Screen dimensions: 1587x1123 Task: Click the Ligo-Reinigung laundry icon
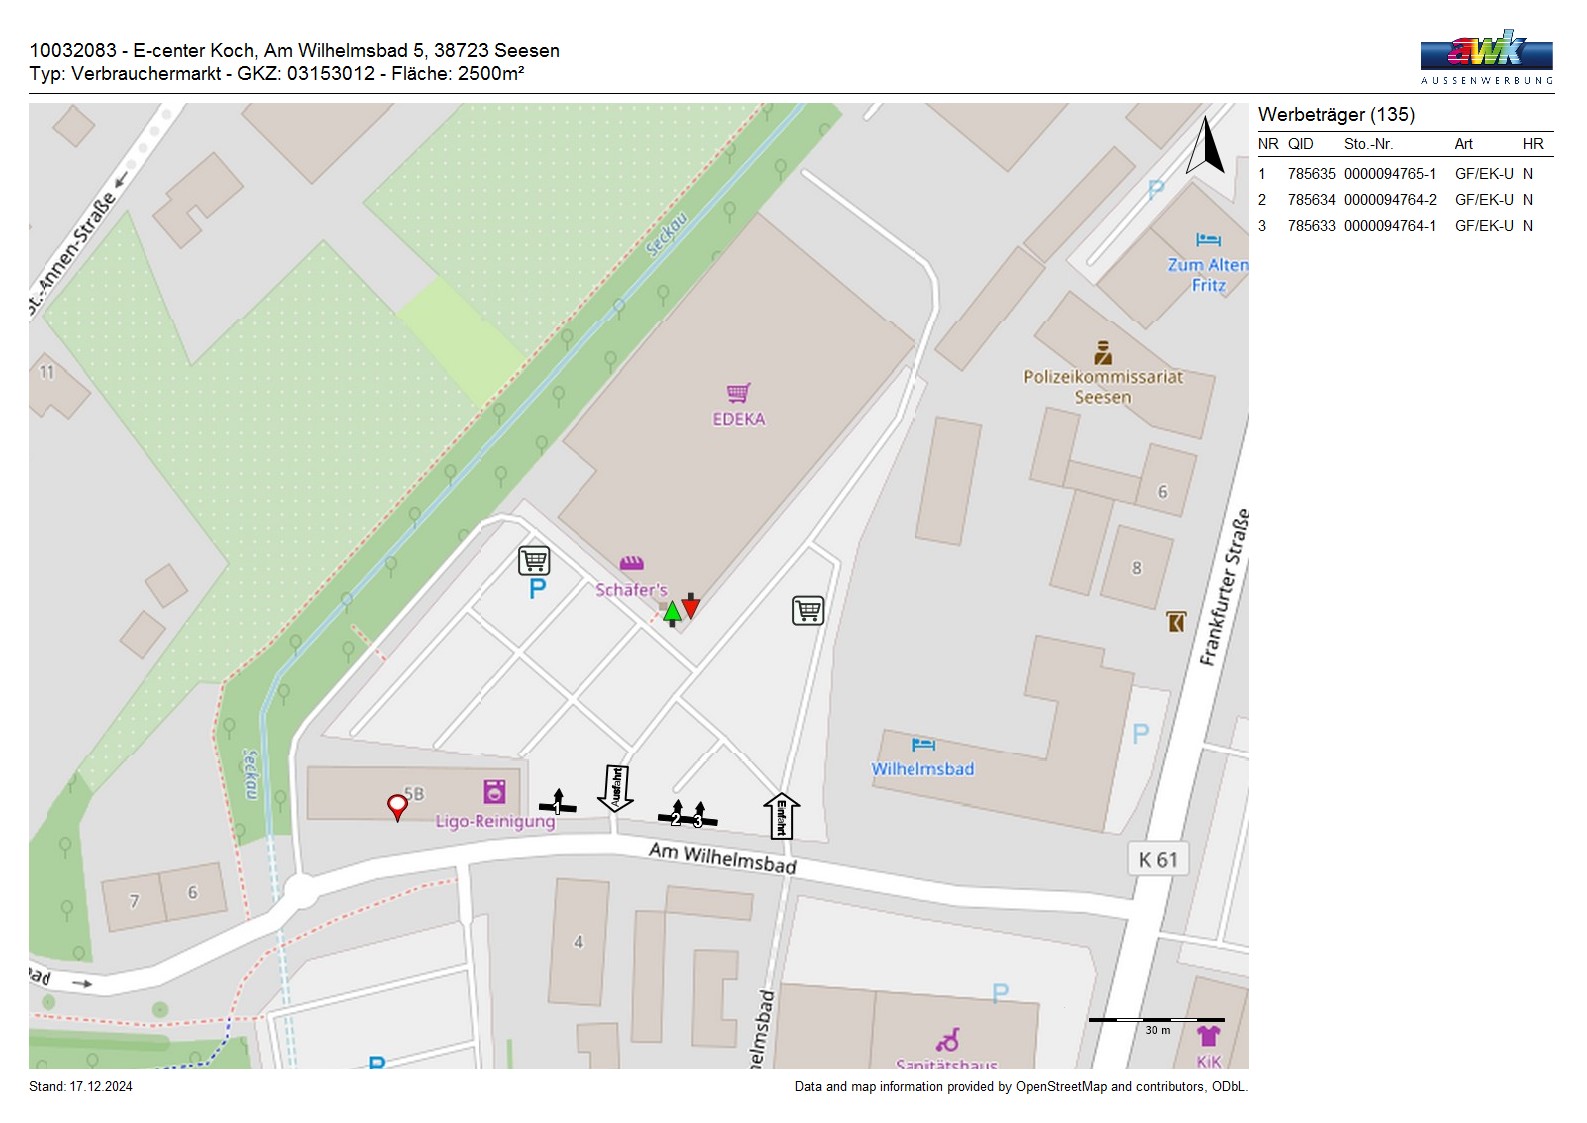494,792
